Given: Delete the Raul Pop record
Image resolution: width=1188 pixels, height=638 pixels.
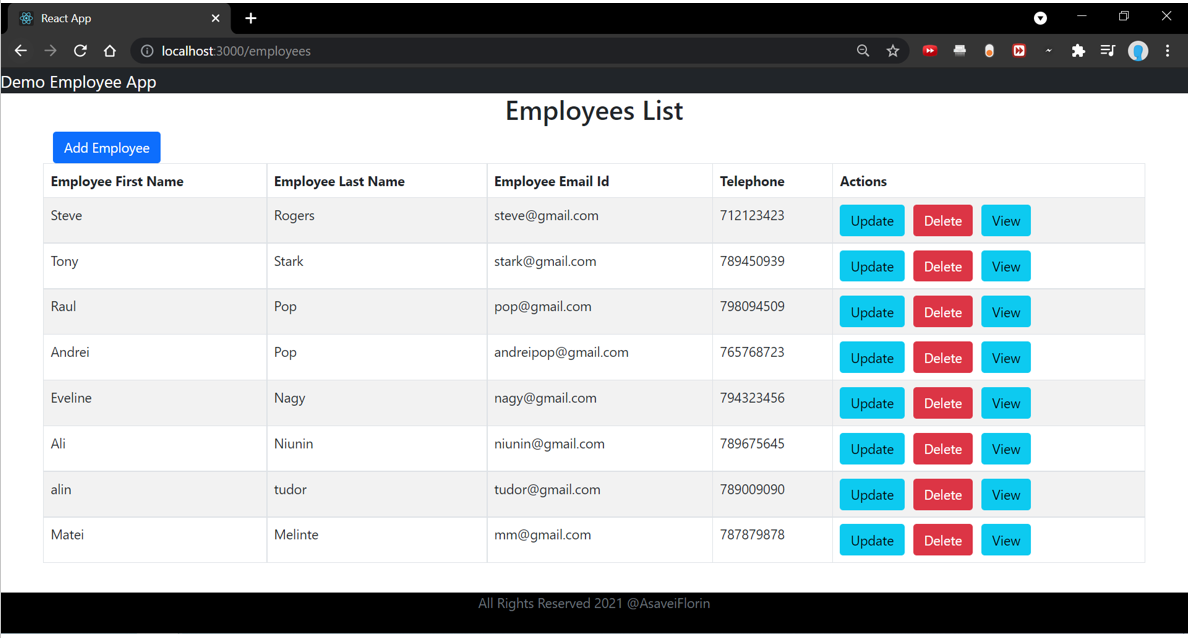Looking at the screenshot, I should coord(943,312).
